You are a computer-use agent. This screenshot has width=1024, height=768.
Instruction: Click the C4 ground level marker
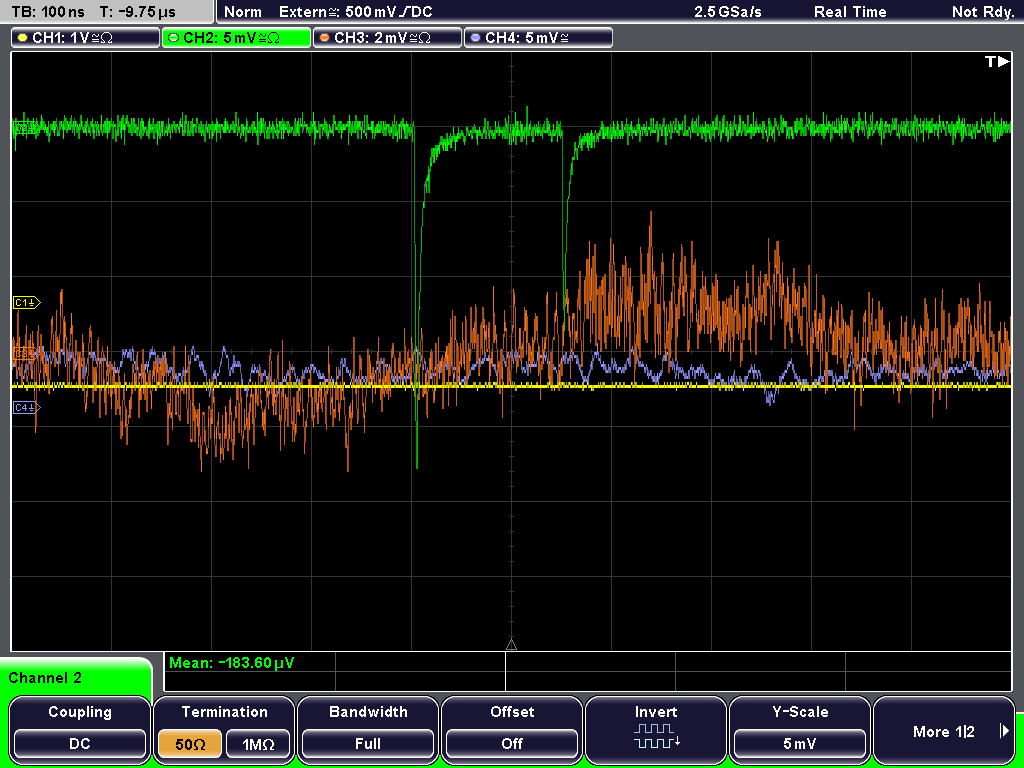point(27,408)
